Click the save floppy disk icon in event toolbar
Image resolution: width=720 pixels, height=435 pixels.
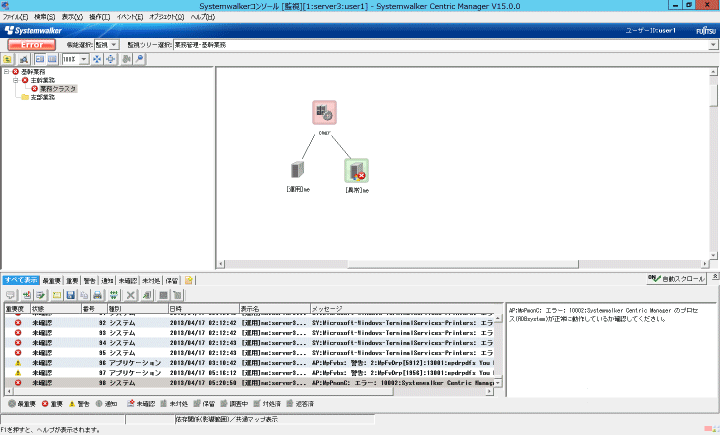(71, 296)
